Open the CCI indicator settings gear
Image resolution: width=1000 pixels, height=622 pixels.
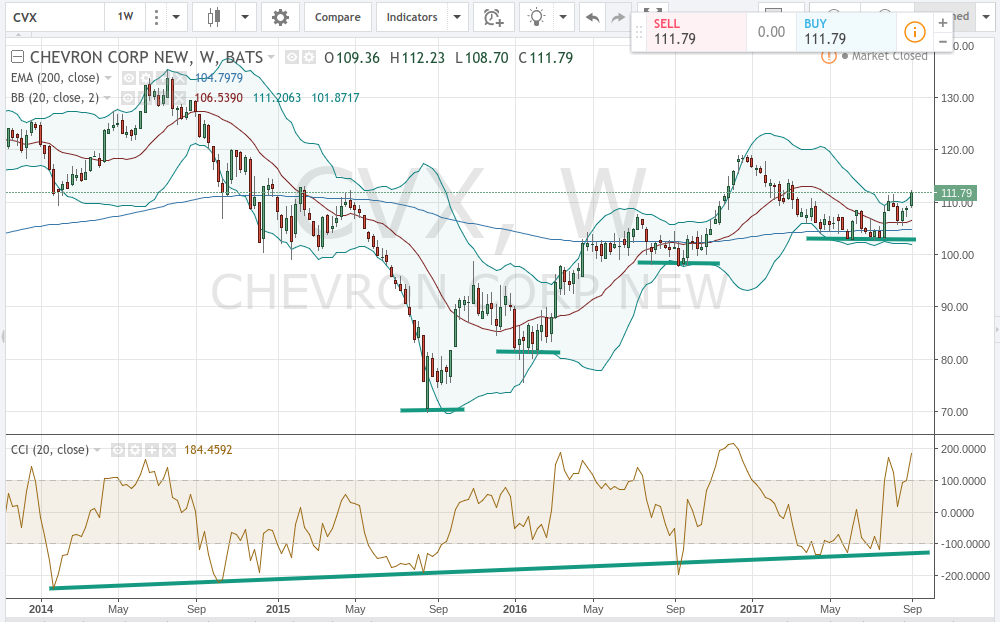135,450
